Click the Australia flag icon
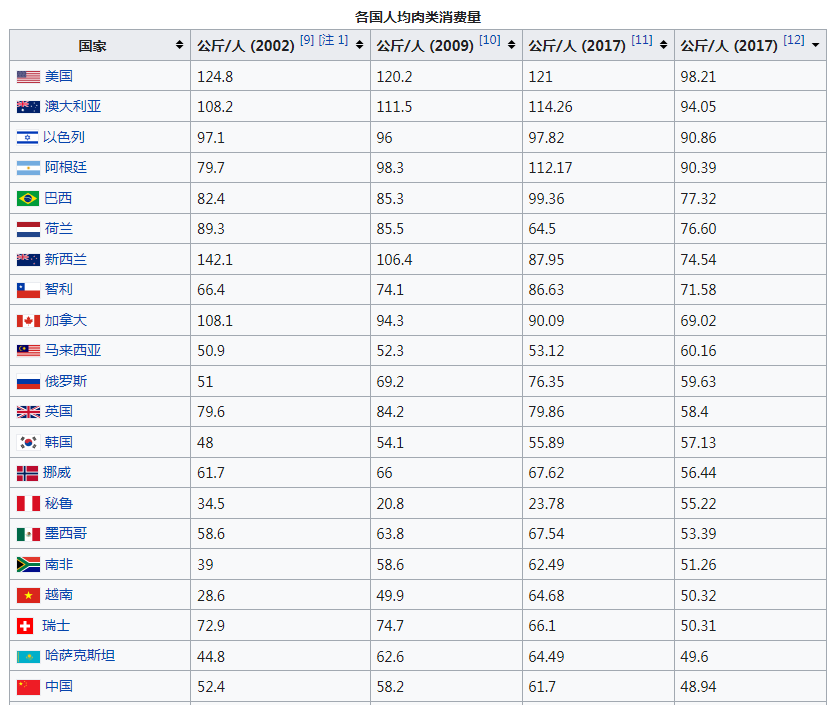This screenshot has height=705, width=835. [28, 107]
